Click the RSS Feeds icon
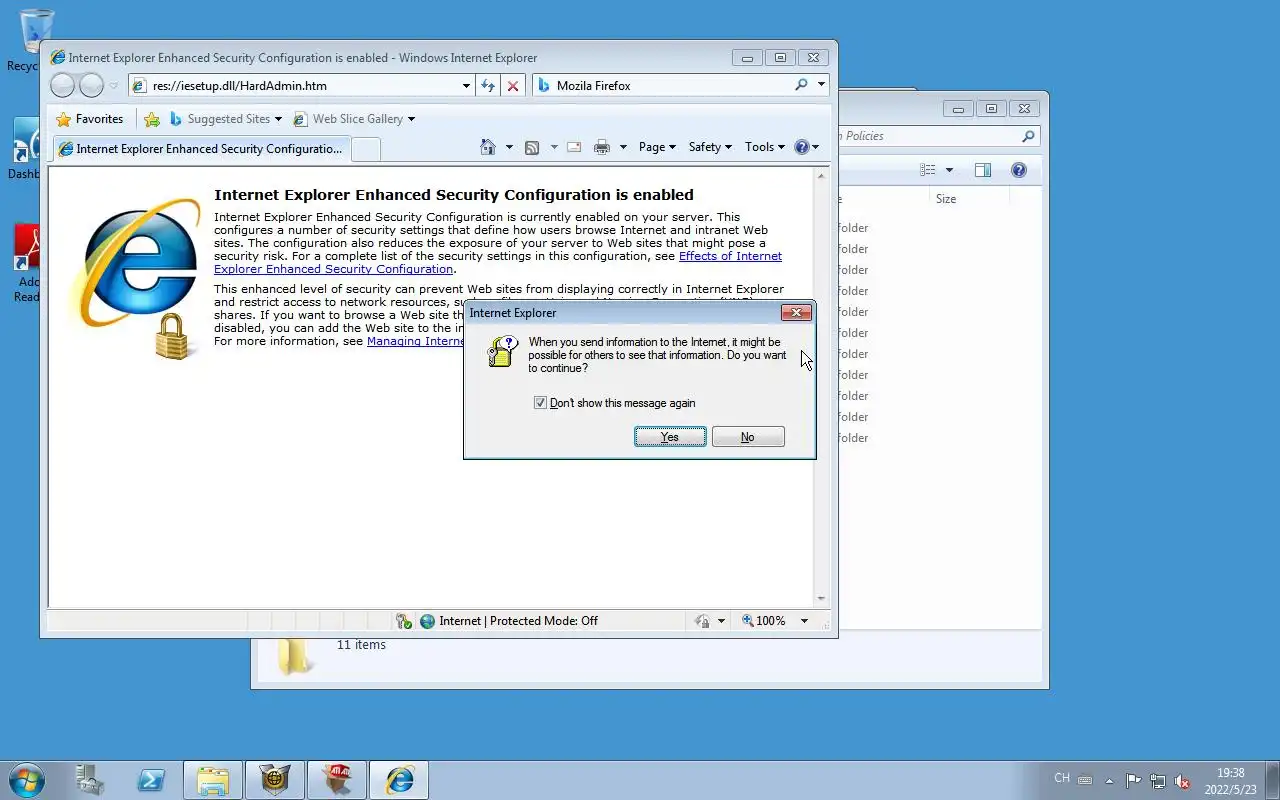Viewport: 1280px width, 800px height. click(x=532, y=147)
